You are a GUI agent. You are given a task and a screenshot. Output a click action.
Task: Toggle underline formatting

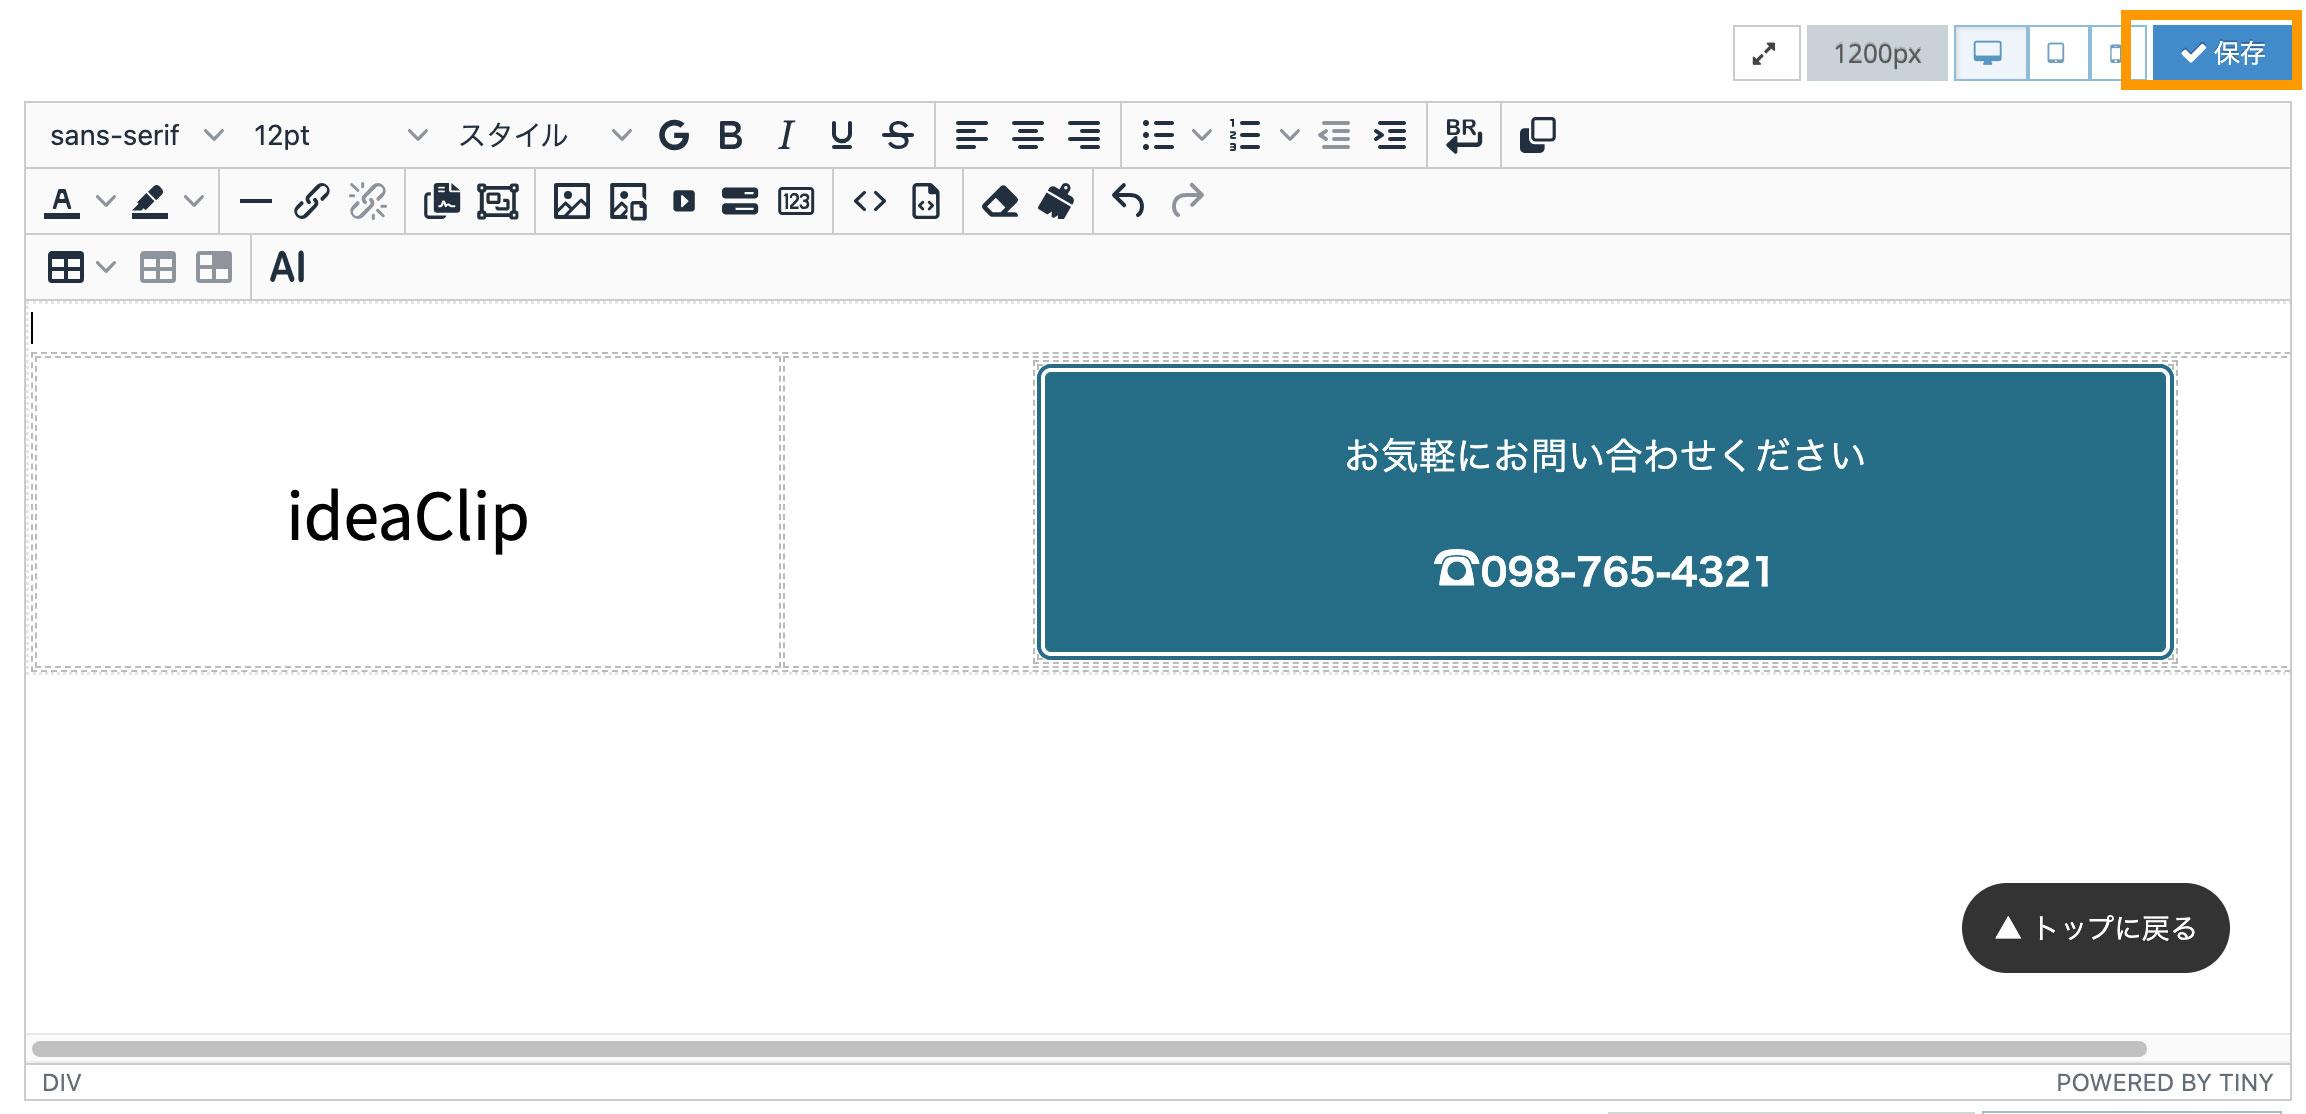[x=842, y=135]
